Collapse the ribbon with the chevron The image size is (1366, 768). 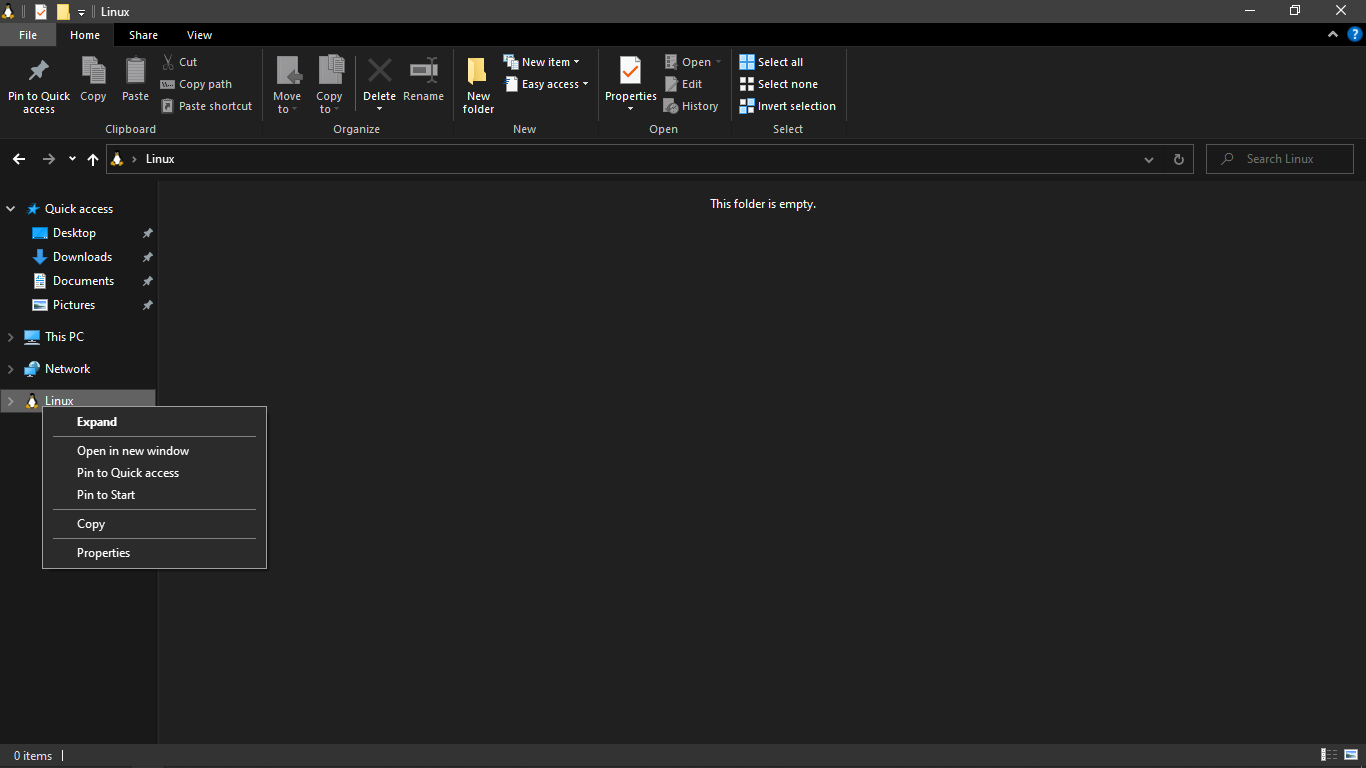[x=1333, y=34]
